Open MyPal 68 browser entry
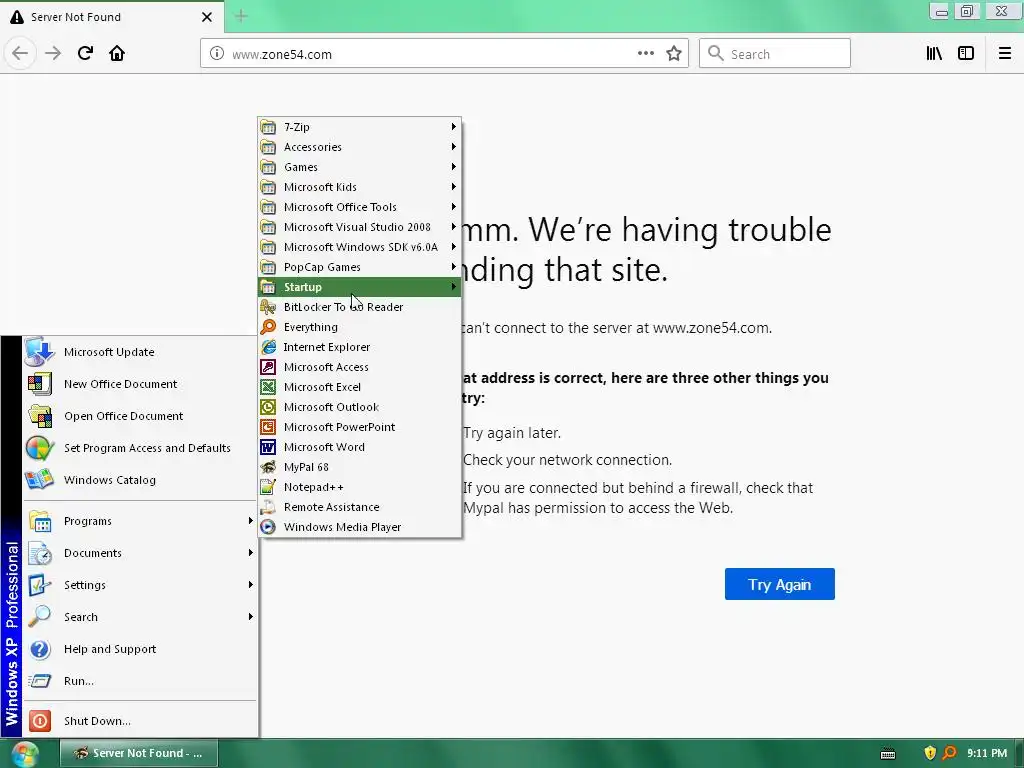This screenshot has width=1024, height=768. point(360,467)
